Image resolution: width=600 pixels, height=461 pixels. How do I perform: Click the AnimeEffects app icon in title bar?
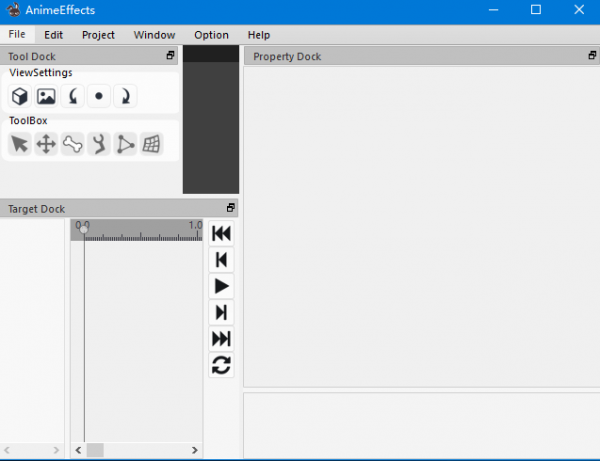(13, 10)
